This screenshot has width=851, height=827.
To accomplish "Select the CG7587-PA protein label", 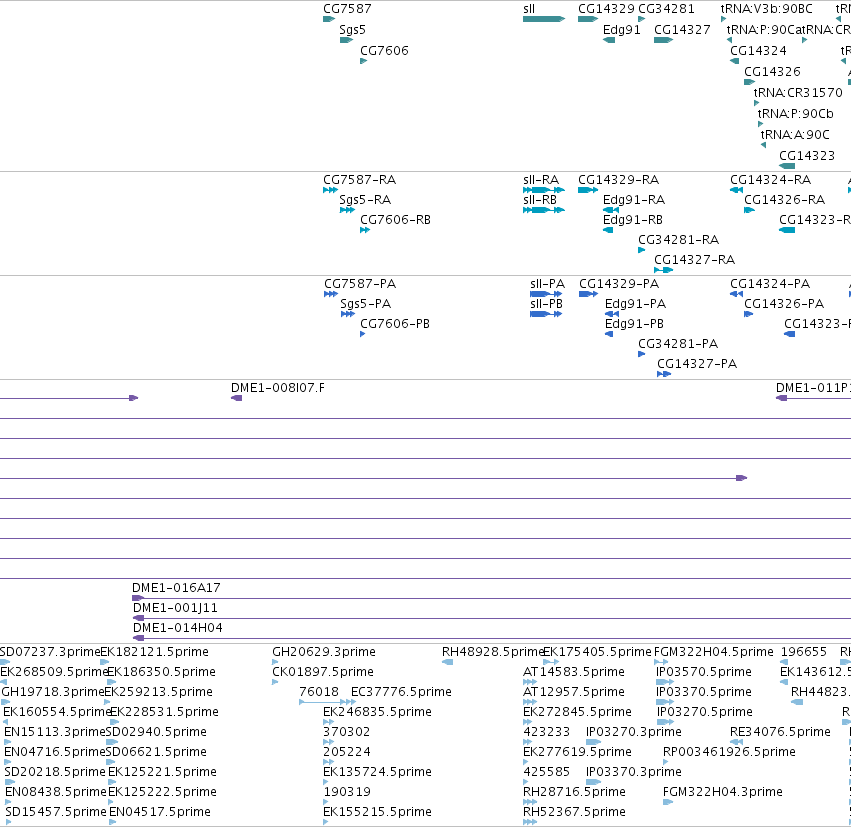I will (360, 284).
